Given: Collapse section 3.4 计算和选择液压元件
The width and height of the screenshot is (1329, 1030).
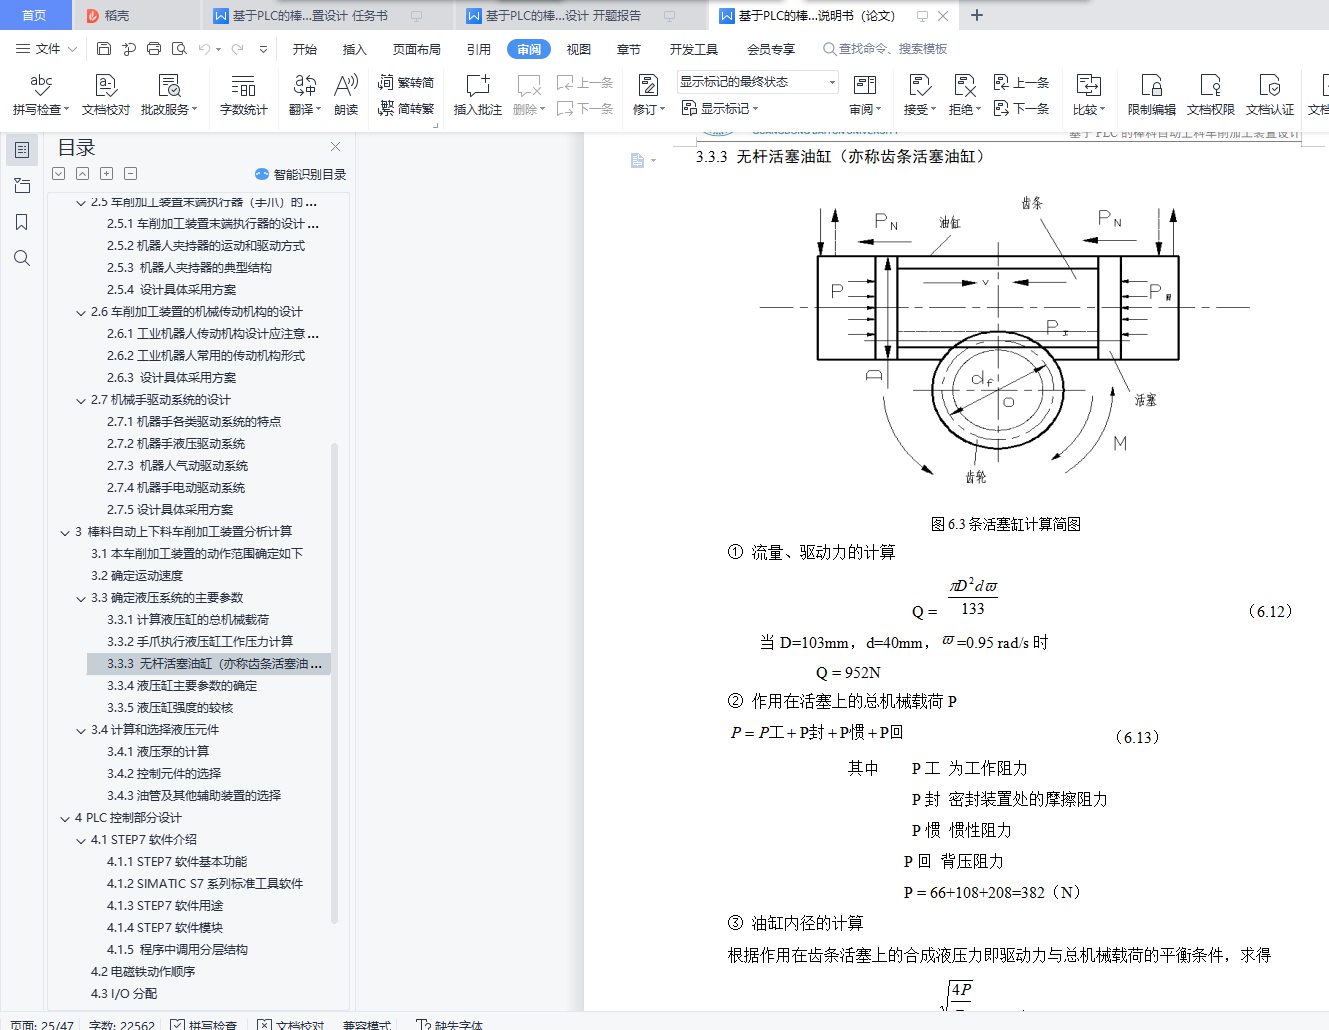Looking at the screenshot, I should tap(81, 730).
